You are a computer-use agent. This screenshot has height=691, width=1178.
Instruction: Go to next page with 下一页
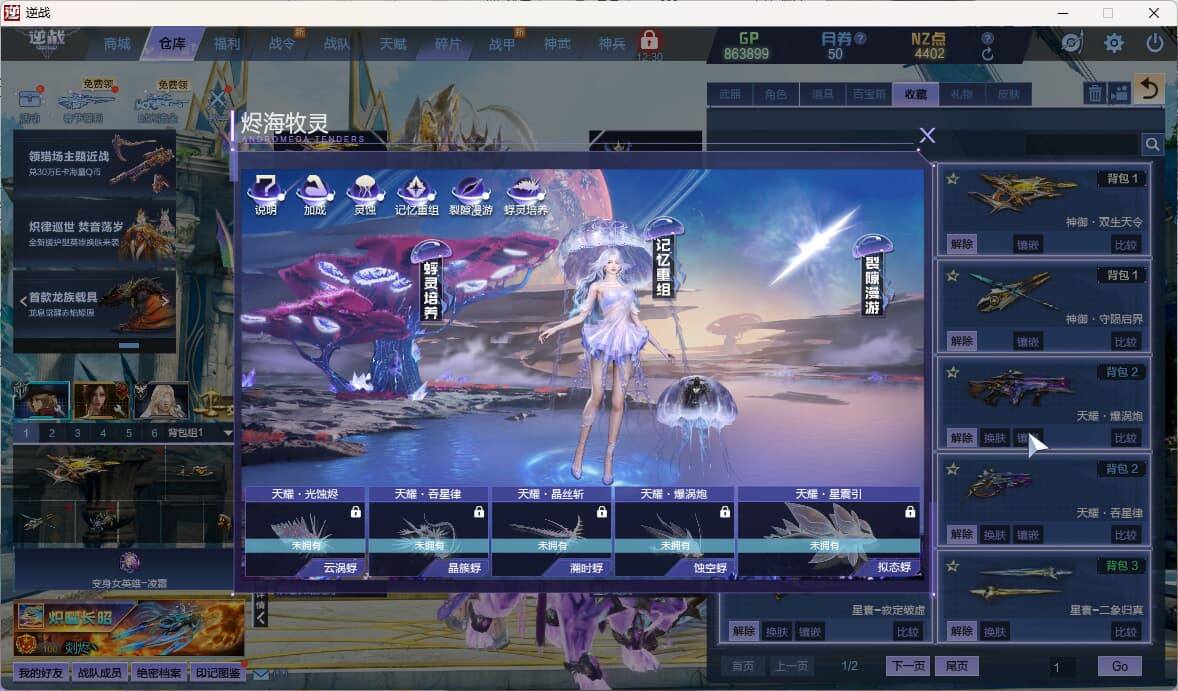908,666
